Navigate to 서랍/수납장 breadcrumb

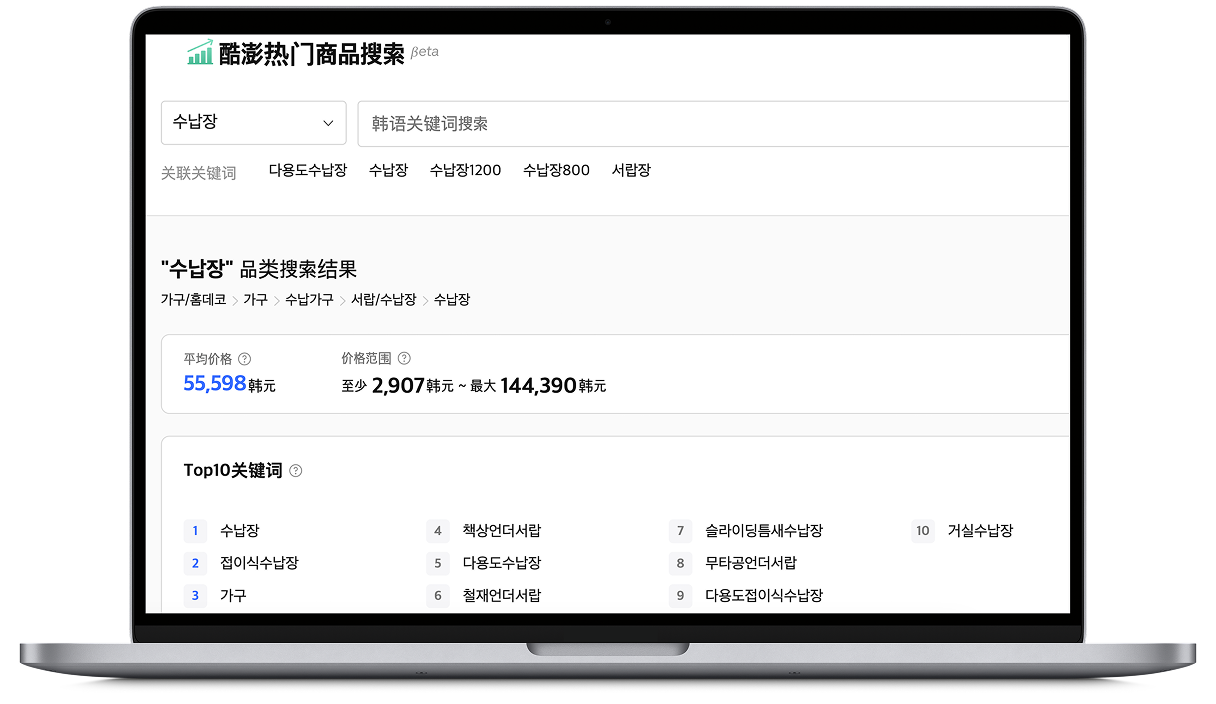click(x=383, y=300)
